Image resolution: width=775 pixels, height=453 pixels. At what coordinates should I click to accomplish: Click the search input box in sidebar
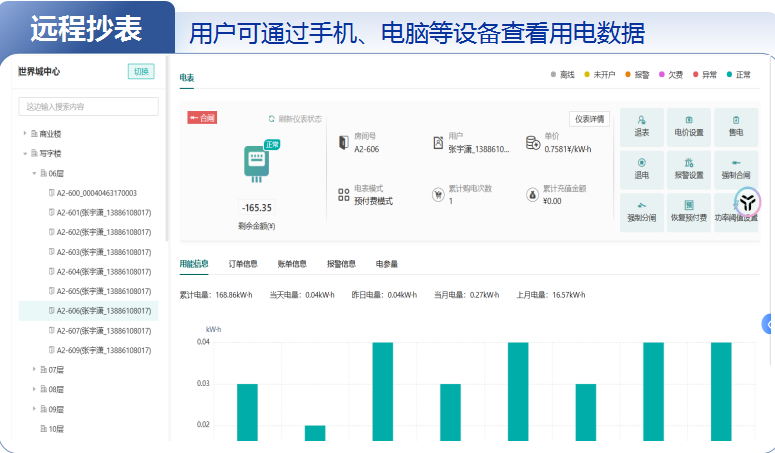[88, 107]
